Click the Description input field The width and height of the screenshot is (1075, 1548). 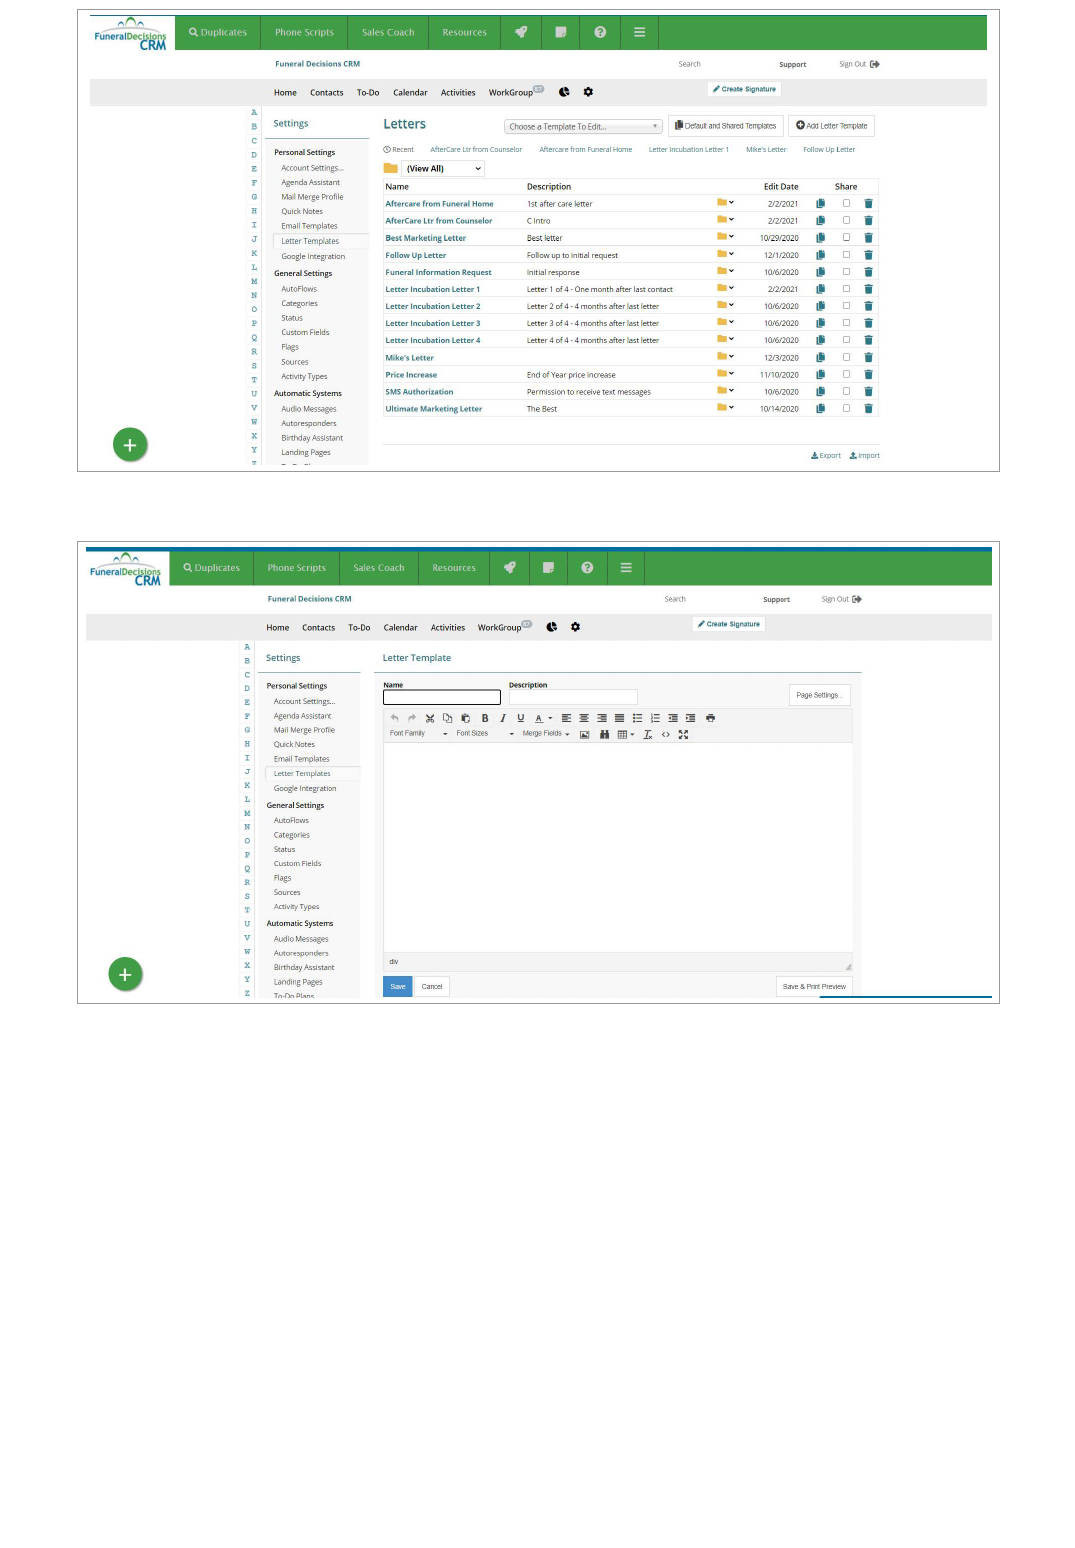[x=572, y=697]
